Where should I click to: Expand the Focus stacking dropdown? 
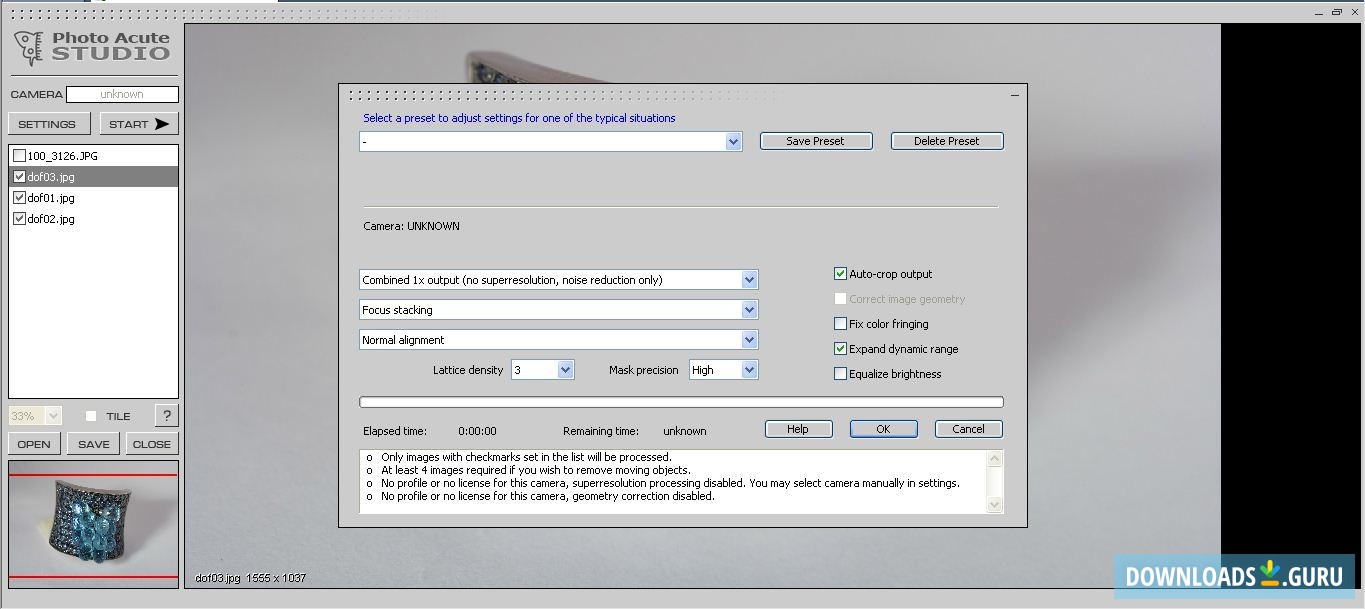pyautogui.click(x=749, y=310)
